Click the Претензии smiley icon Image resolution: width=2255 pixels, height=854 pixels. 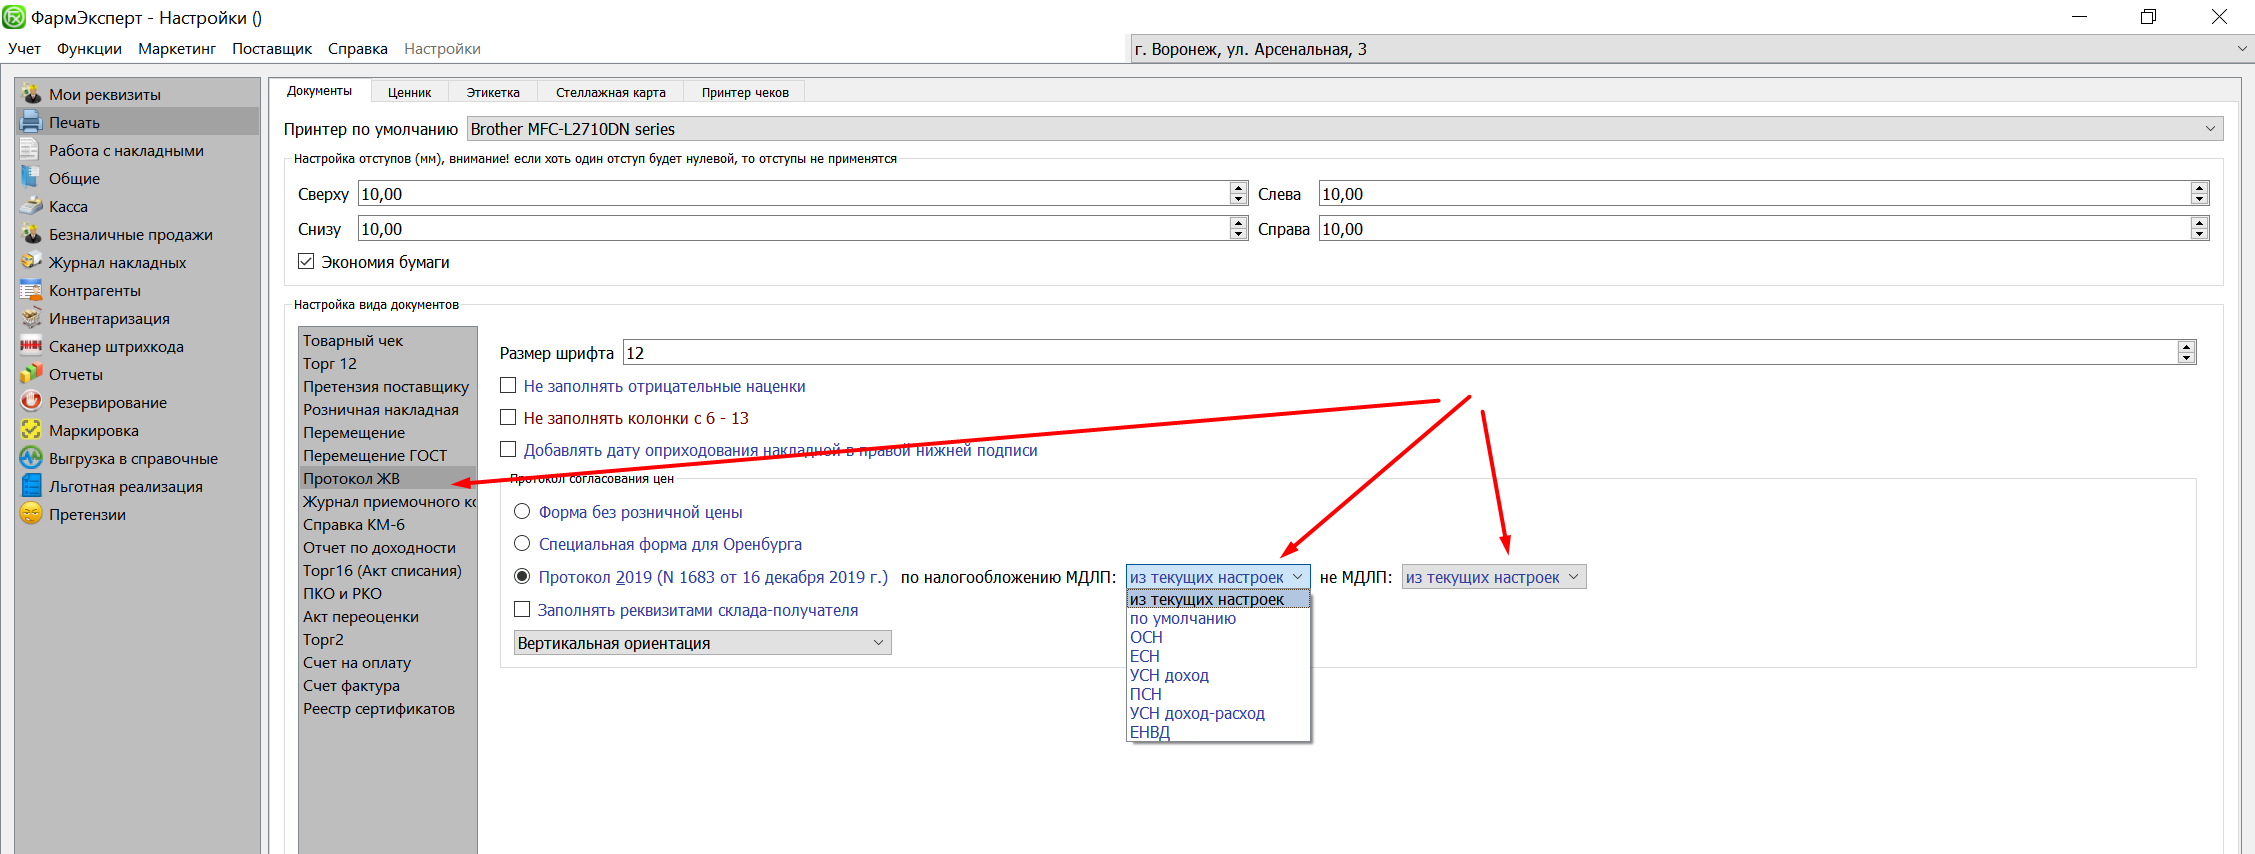click(31, 514)
